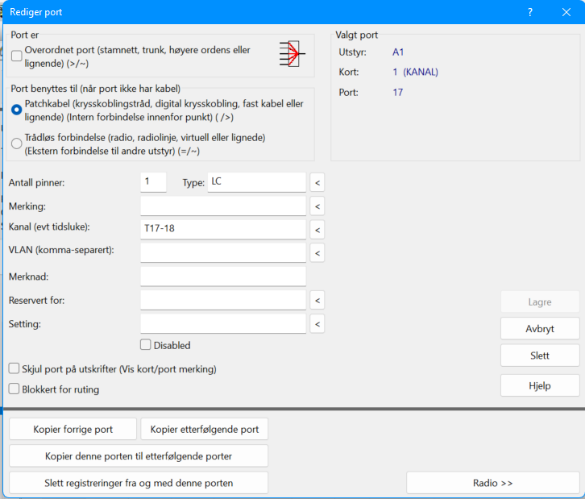Expand the Radio >> section
Screen dimensions: 585x499
coord(492,483)
